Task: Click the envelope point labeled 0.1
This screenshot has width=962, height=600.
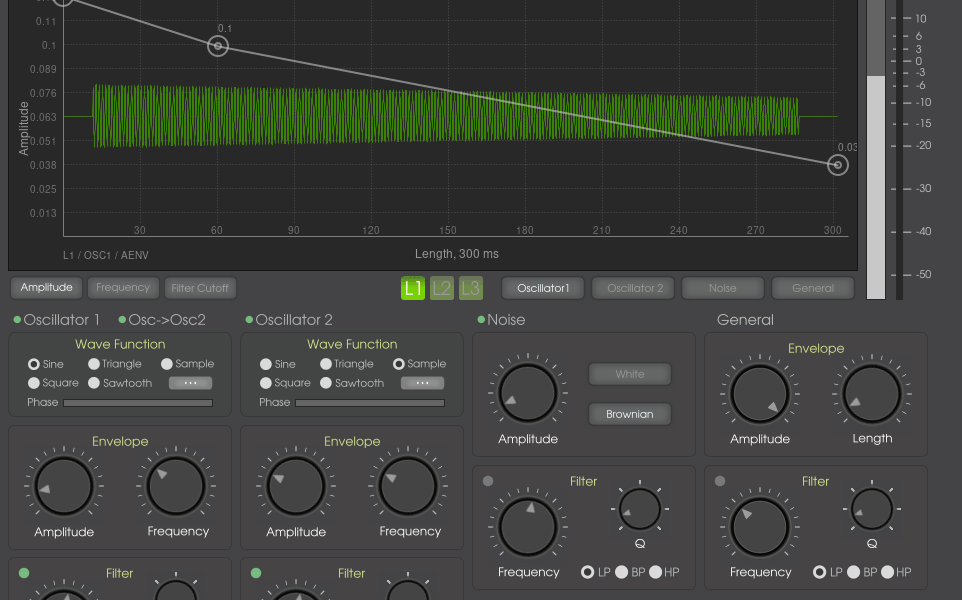Action: [218, 46]
